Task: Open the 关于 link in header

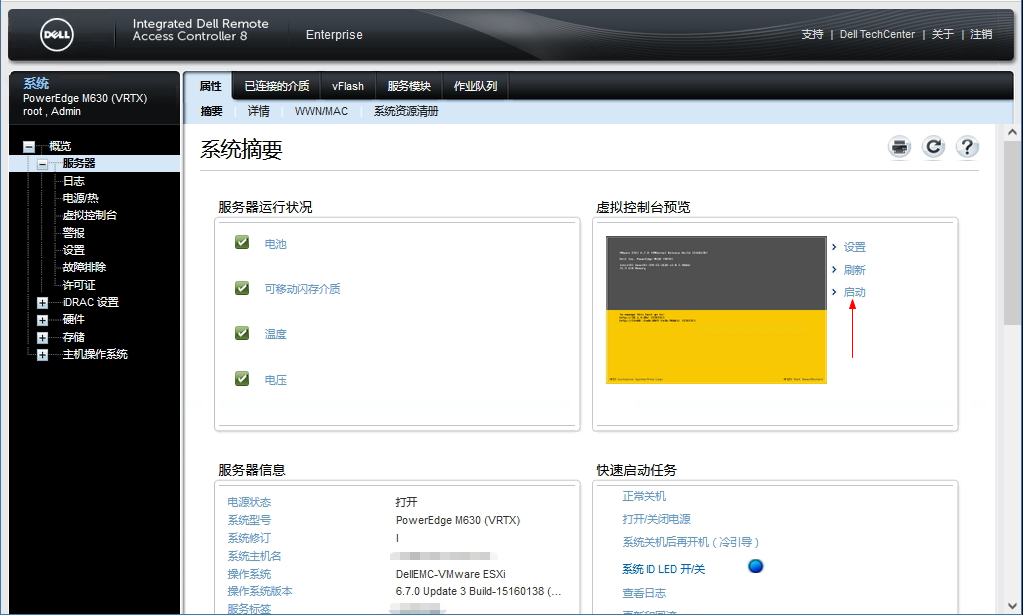Action: [942, 35]
